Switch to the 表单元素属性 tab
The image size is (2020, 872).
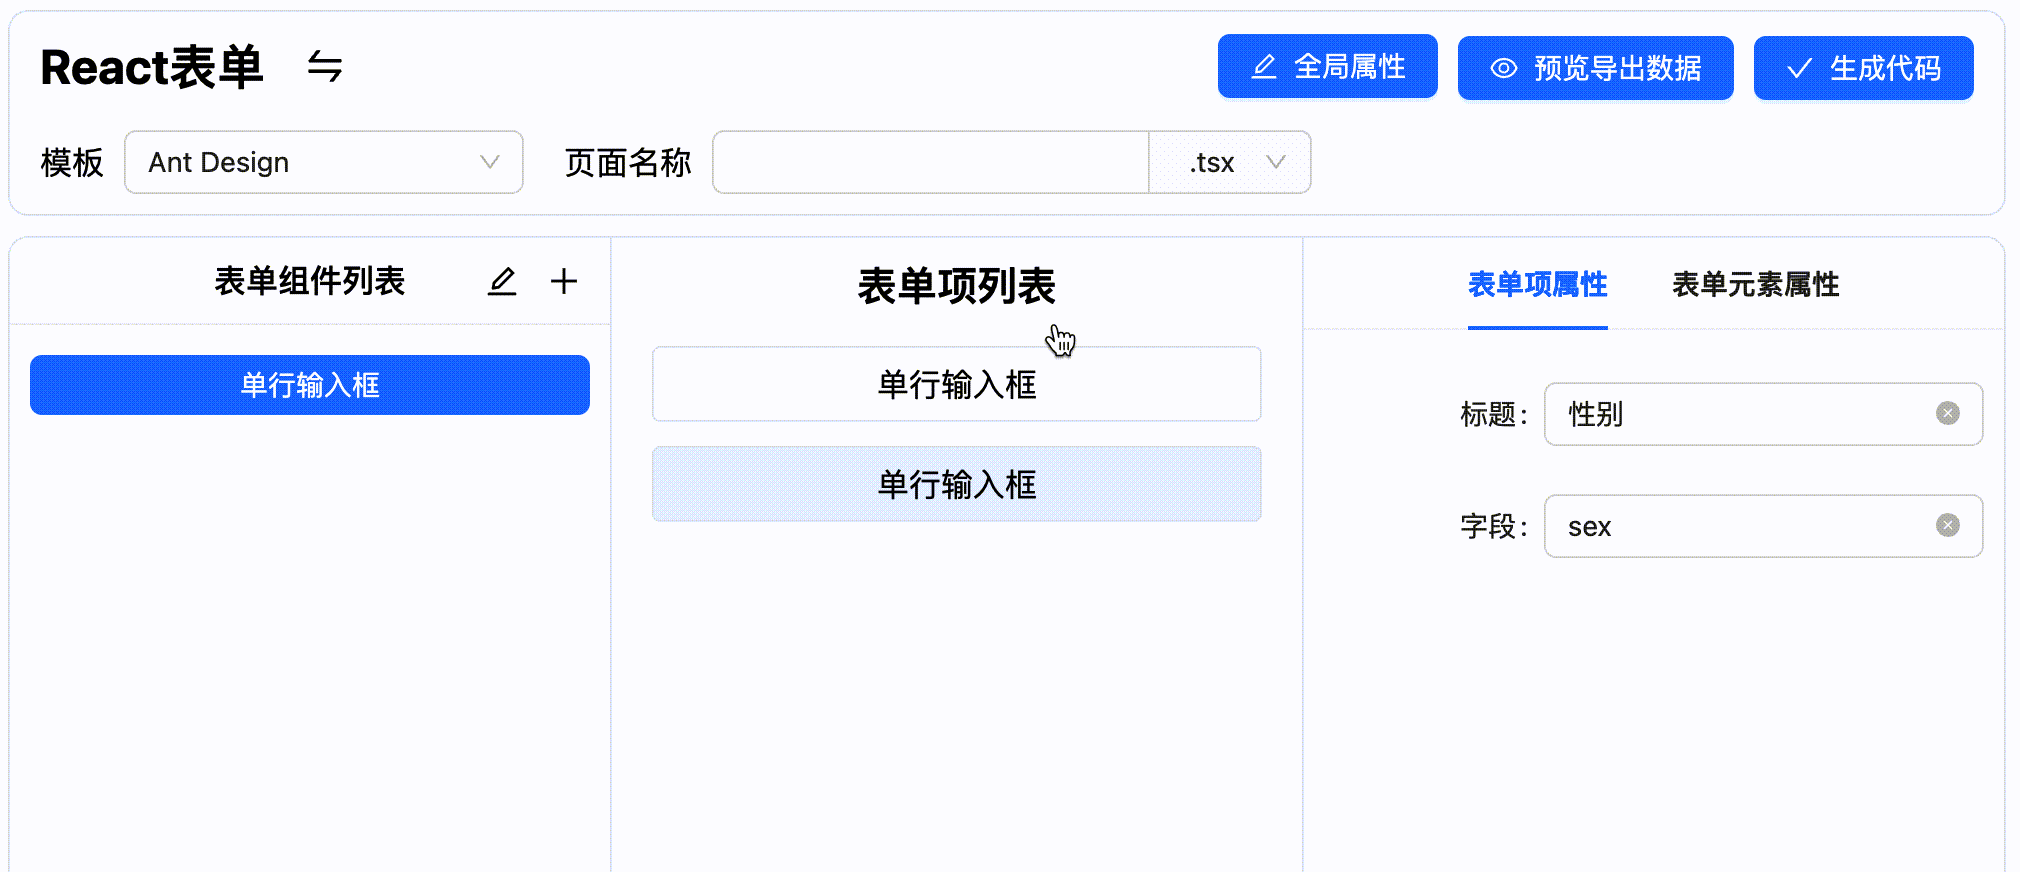tap(1754, 285)
